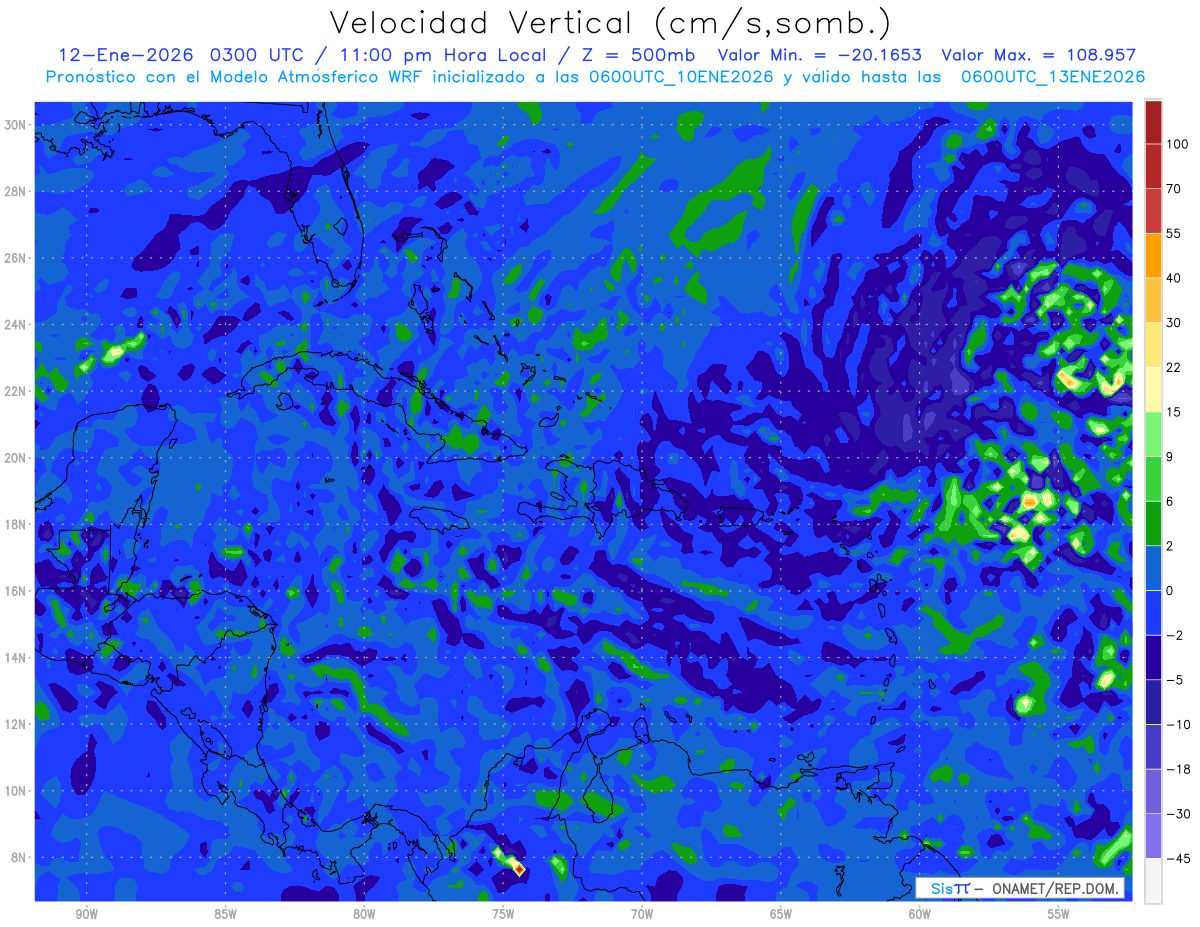The height and width of the screenshot is (927, 1200).
Task: Click the green swatch between 6 and 9
Action: pos(1153,479)
